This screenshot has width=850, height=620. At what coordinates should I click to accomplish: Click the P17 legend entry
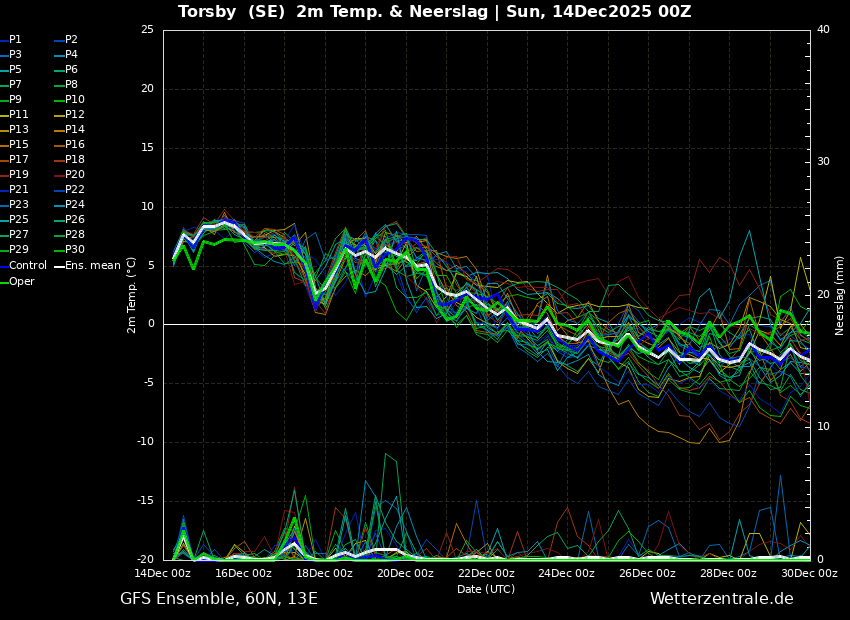[15, 159]
